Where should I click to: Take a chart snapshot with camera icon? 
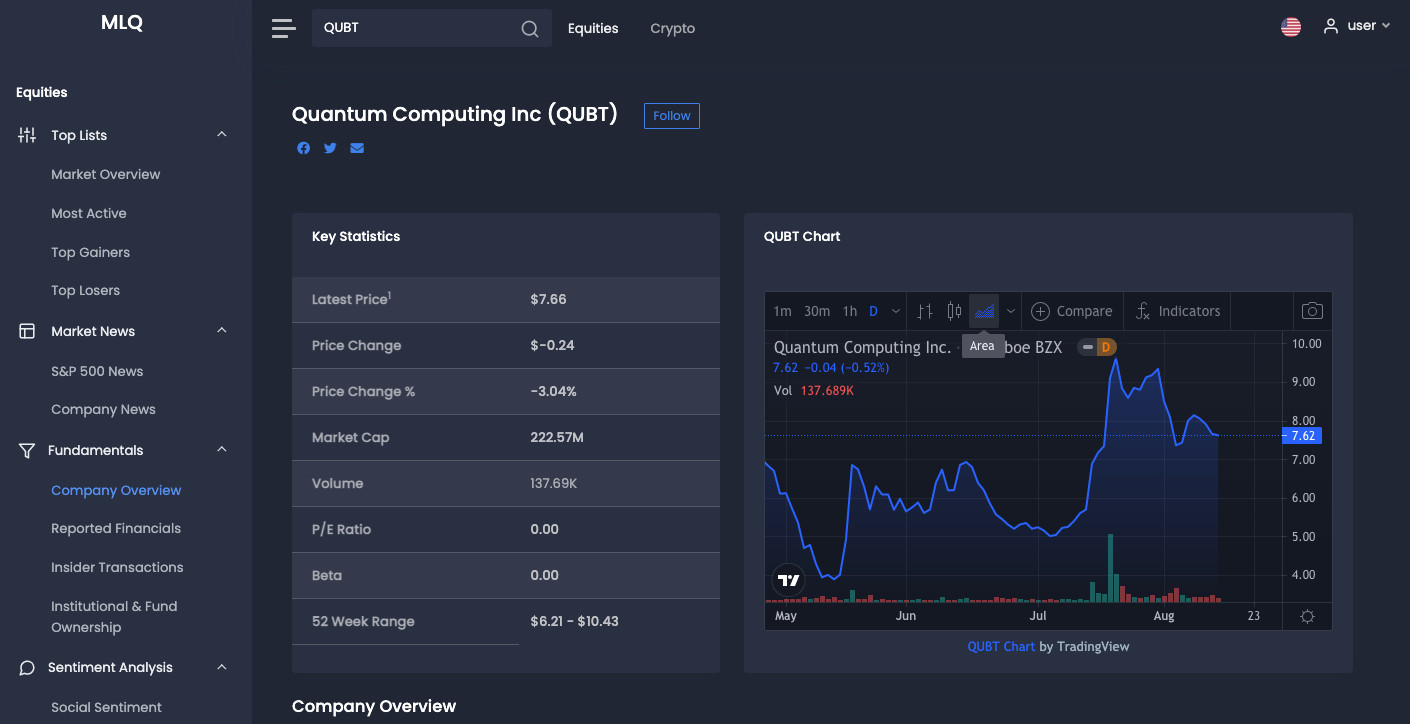[1312, 311]
